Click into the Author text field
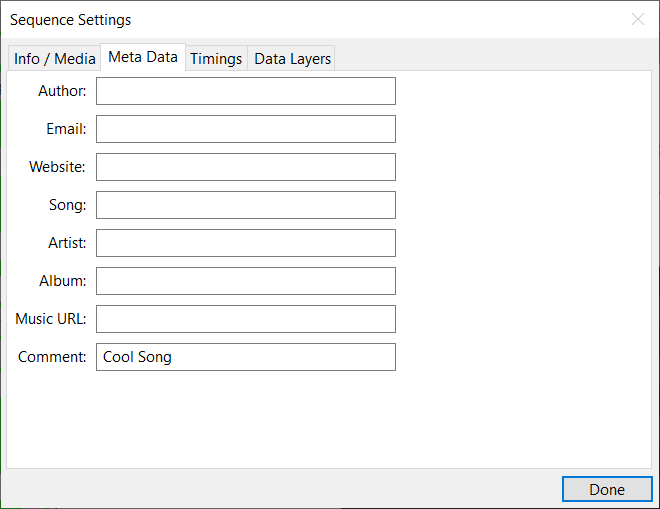Image resolution: width=660 pixels, height=509 pixels. 245,91
